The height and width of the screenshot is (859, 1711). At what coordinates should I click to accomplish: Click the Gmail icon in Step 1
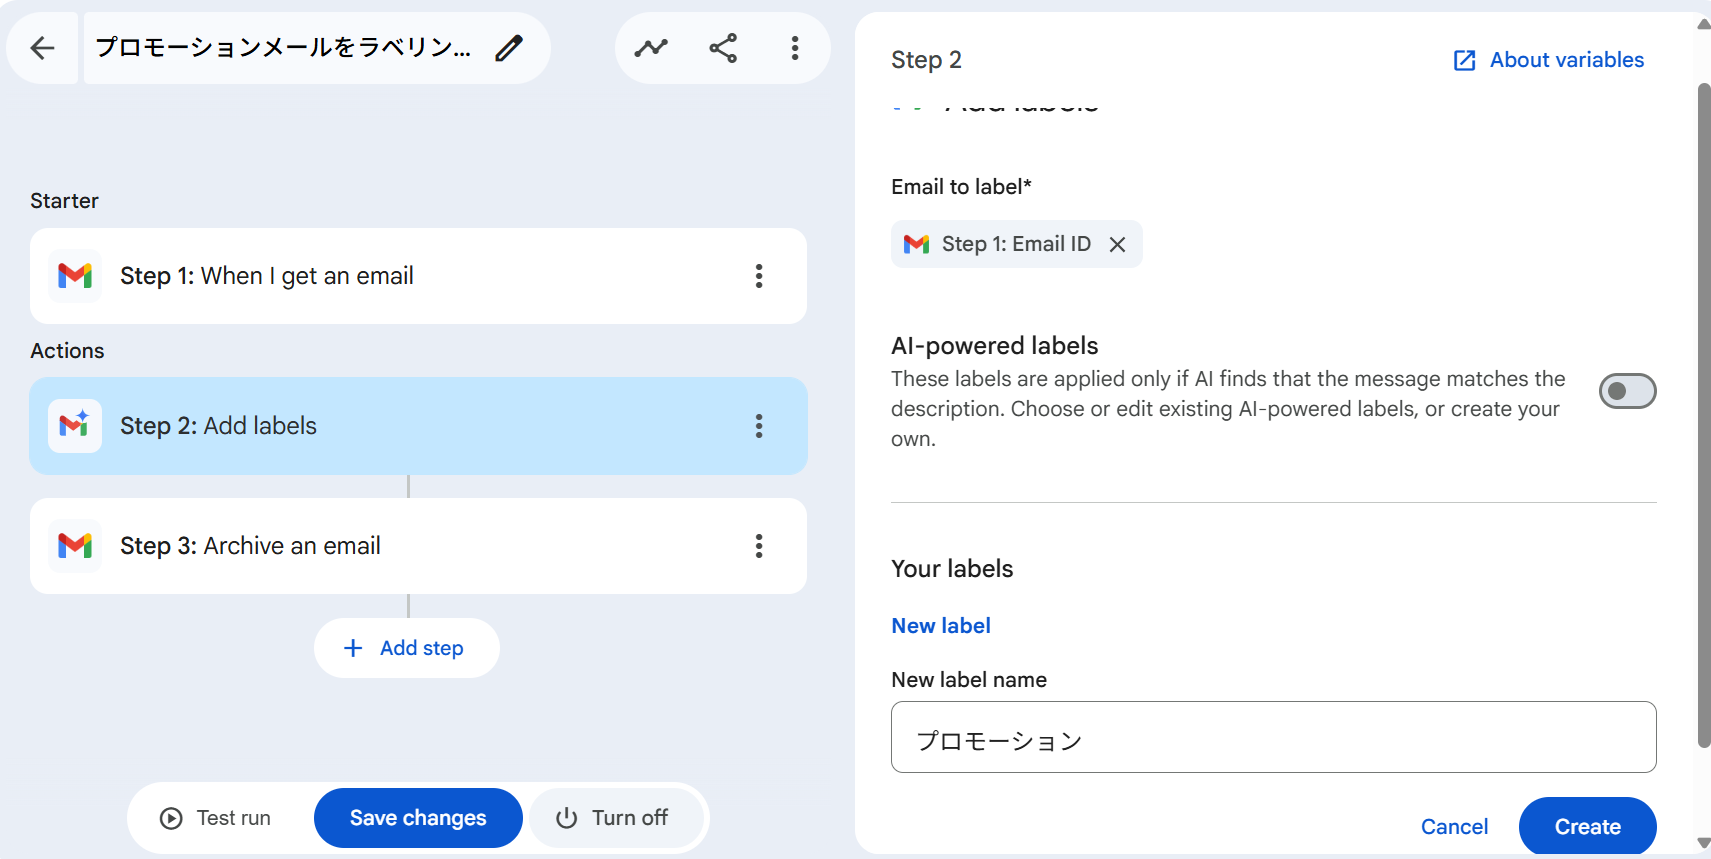click(x=75, y=276)
